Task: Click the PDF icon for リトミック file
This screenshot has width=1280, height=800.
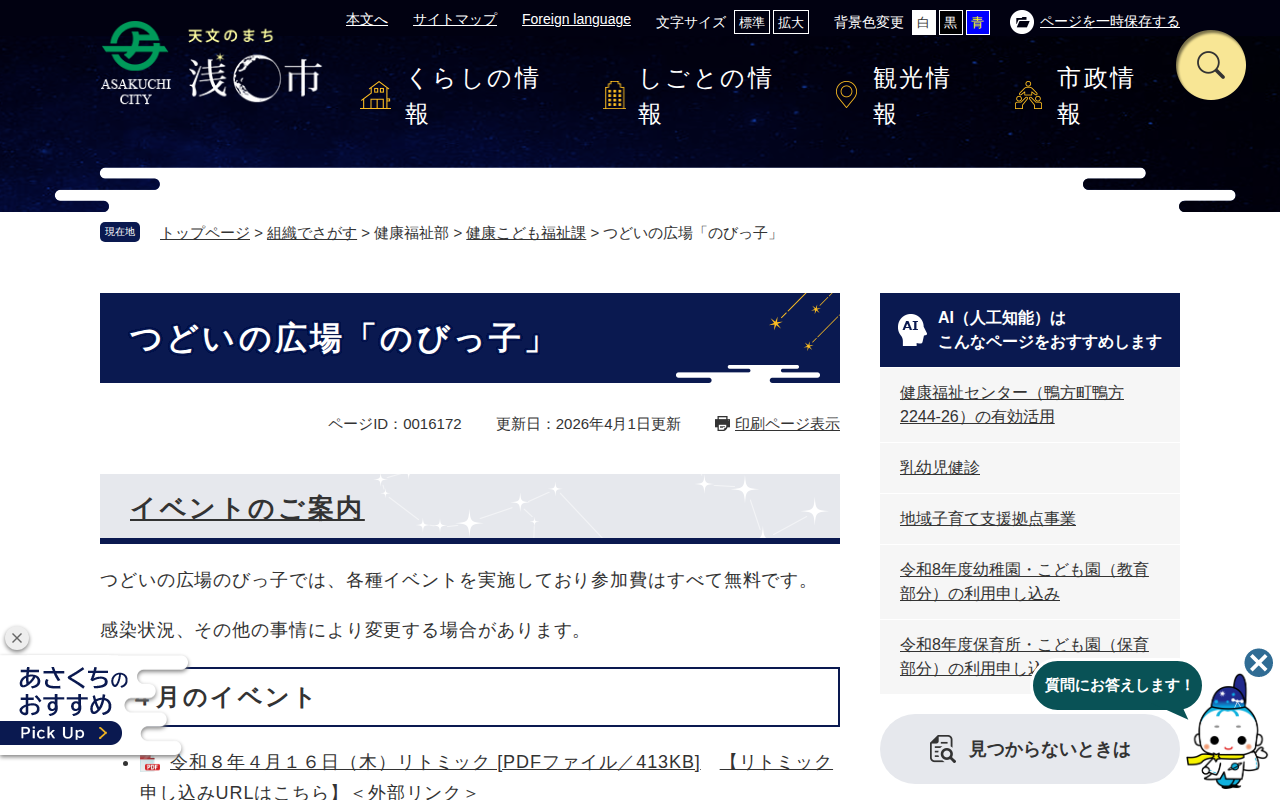Action: tap(150, 762)
